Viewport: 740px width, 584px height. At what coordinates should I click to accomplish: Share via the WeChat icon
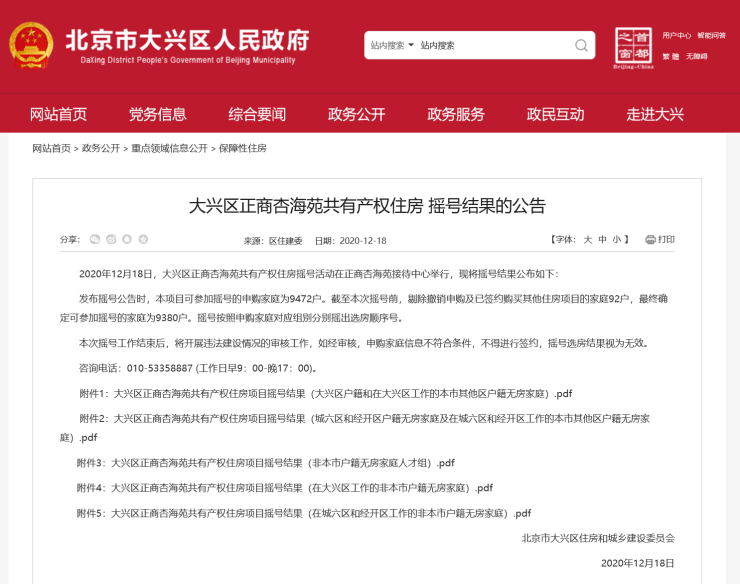click(x=95, y=239)
